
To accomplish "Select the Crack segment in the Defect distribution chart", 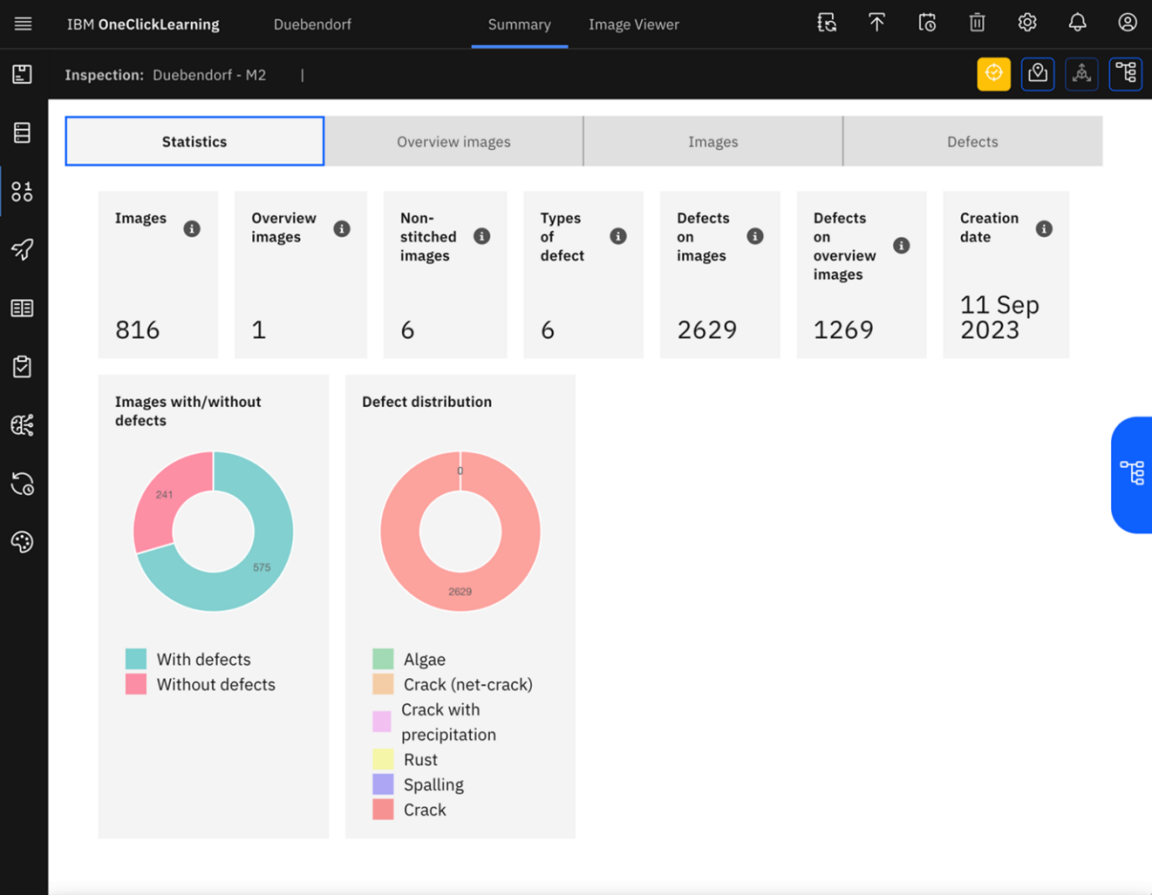I will 460,590.
